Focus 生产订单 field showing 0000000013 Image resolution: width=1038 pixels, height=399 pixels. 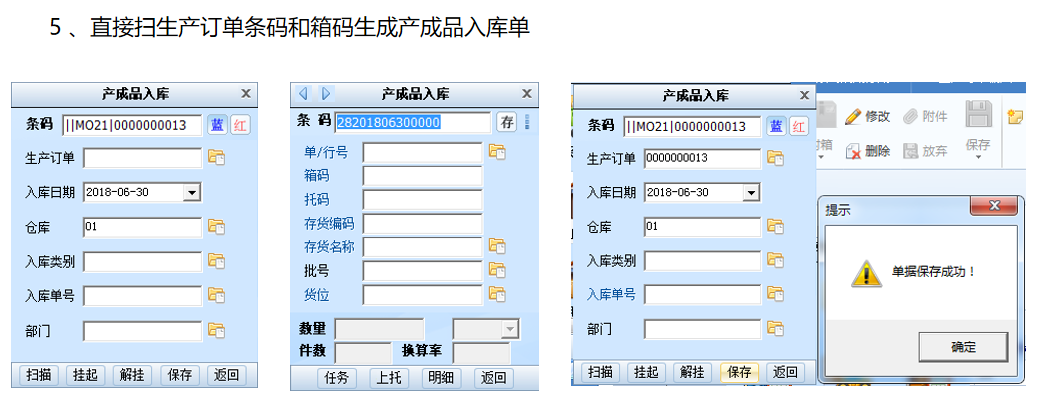702,159
